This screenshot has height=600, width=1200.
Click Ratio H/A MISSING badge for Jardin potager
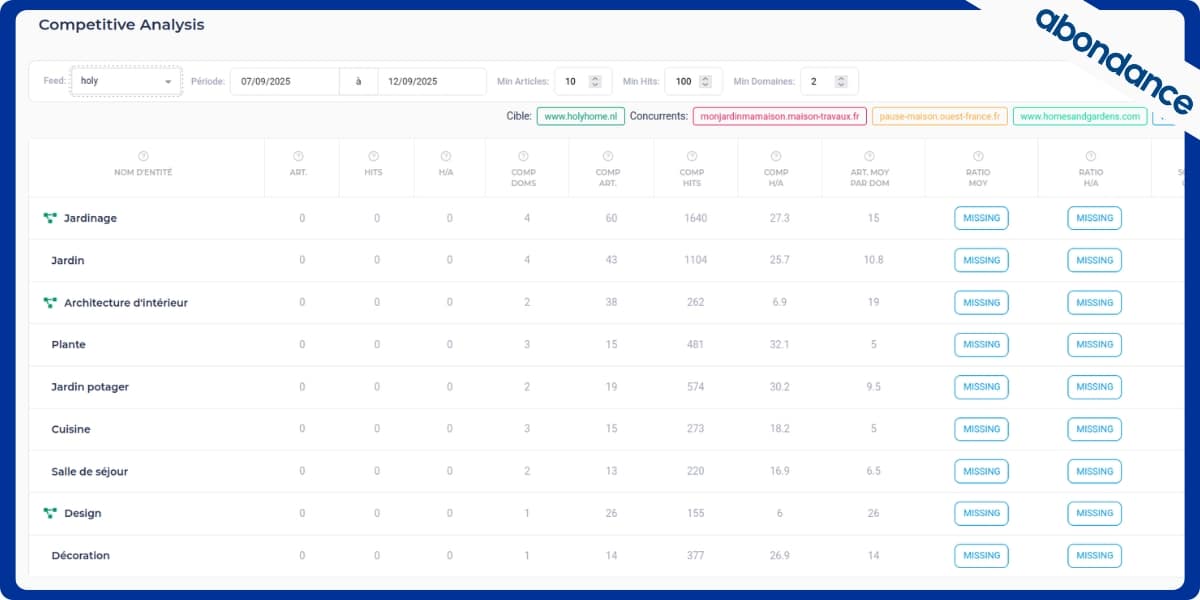(x=1094, y=386)
